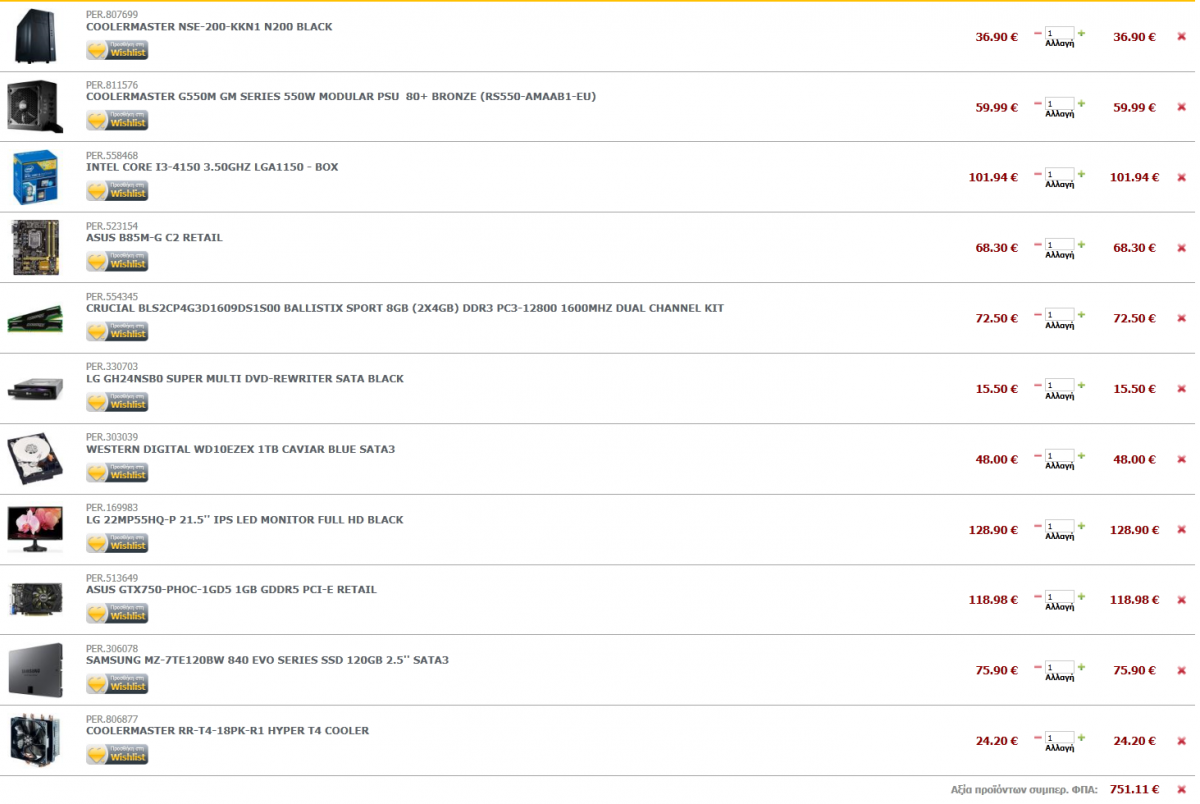Decrease quantity of Hyper T4 cooler

click(1038, 737)
